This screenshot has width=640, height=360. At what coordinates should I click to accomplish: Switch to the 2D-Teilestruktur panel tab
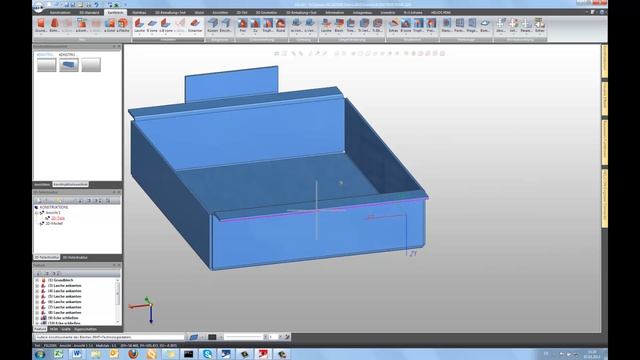click(47, 258)
